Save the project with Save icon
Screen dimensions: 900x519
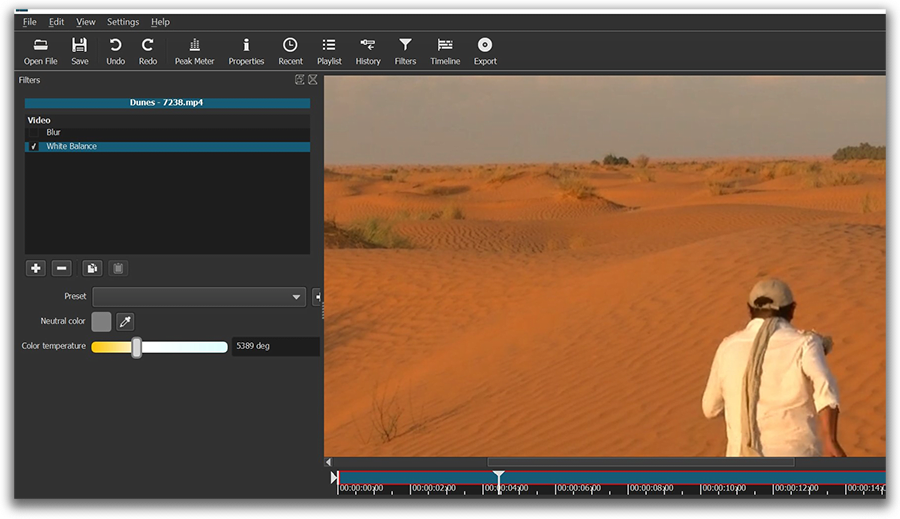tap(79, 51)
